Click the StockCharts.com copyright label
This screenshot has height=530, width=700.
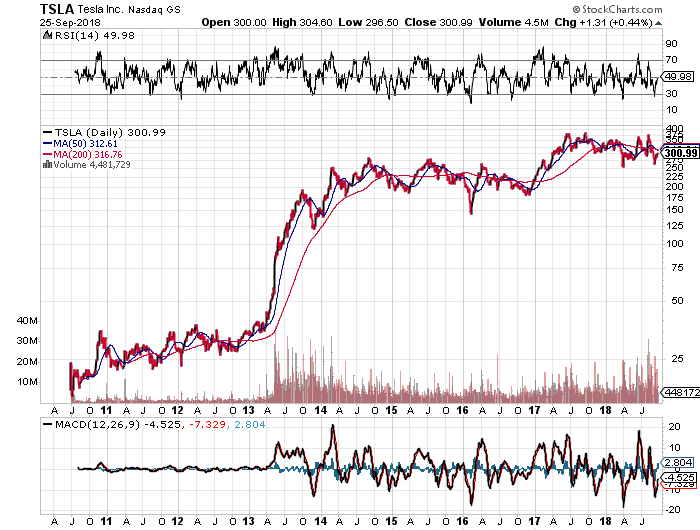pyautogui.click(x=617, y=9)
